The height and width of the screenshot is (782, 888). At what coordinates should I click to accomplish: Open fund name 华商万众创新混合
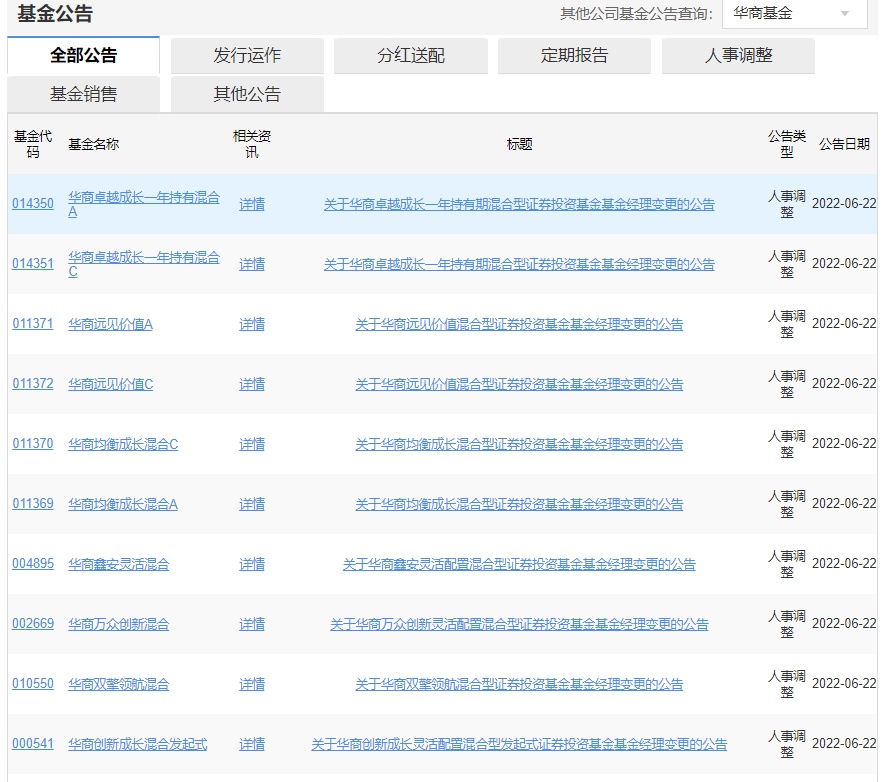118,625
